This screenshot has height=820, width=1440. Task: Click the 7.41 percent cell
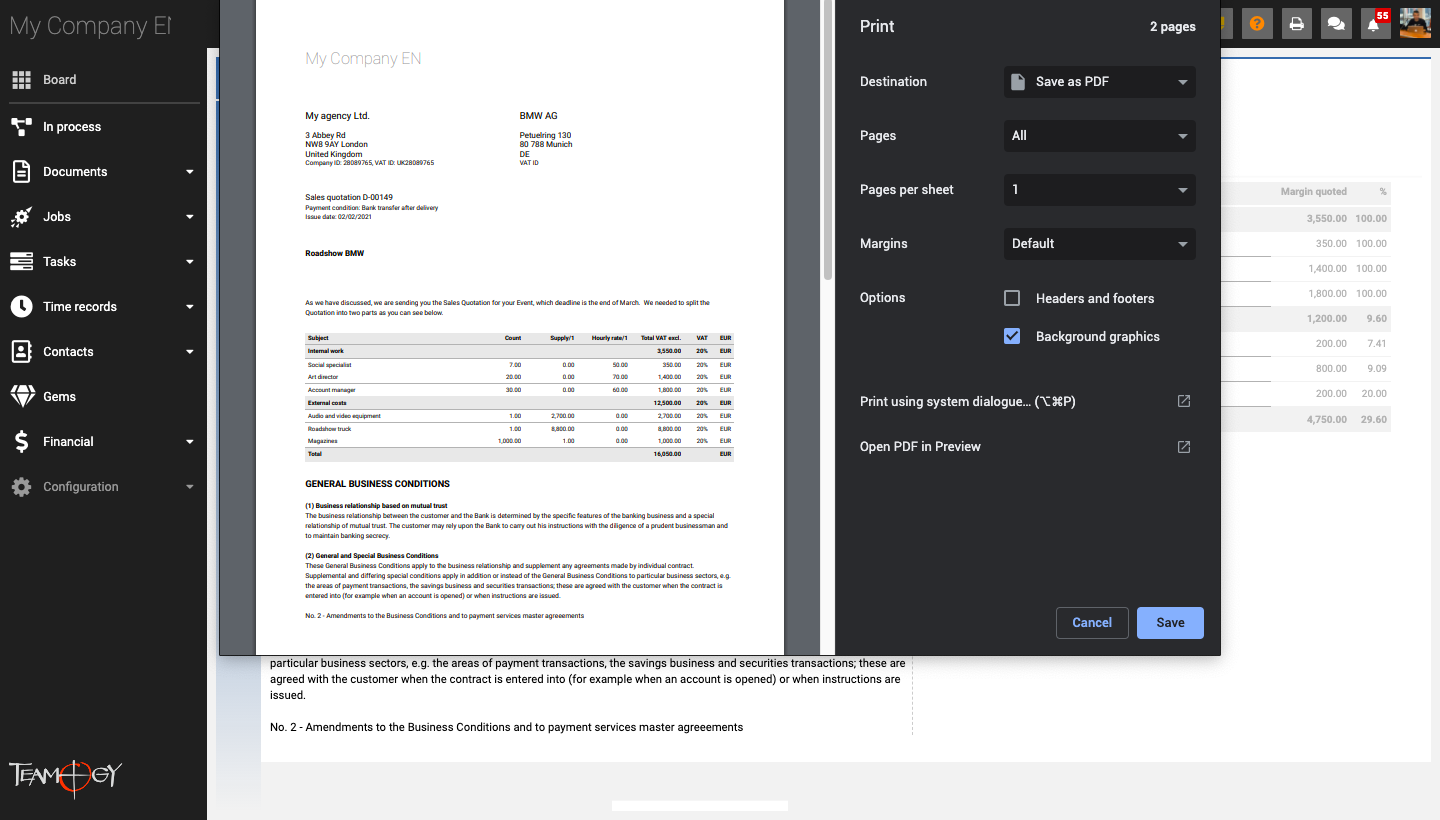(x=1377, y=344)
